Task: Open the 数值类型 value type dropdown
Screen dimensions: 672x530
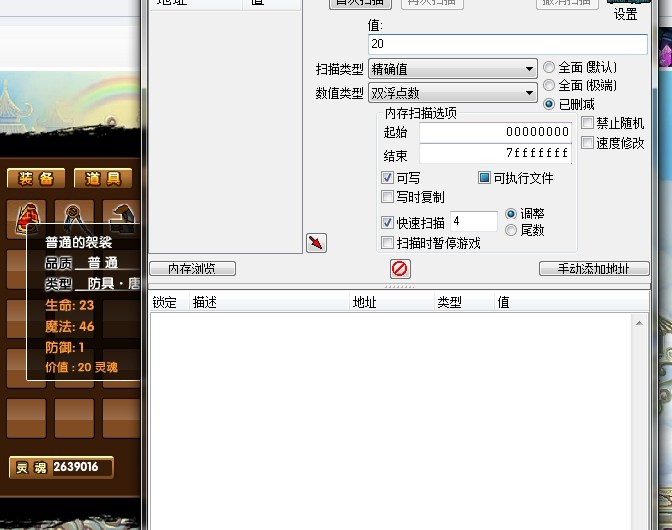Action: (453, 93)
